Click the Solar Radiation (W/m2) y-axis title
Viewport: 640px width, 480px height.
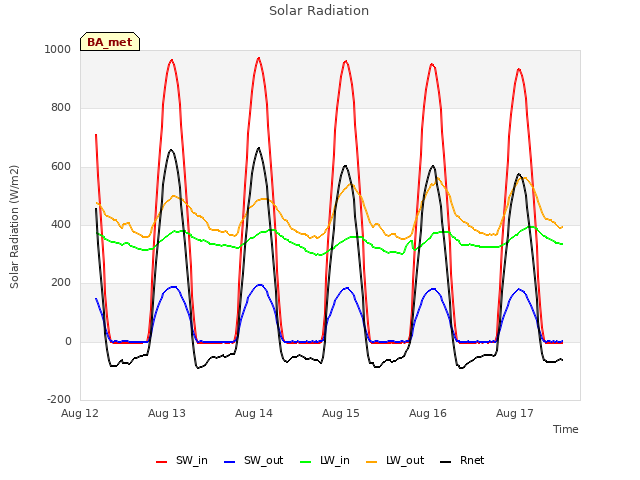click(x=14, y=227)
